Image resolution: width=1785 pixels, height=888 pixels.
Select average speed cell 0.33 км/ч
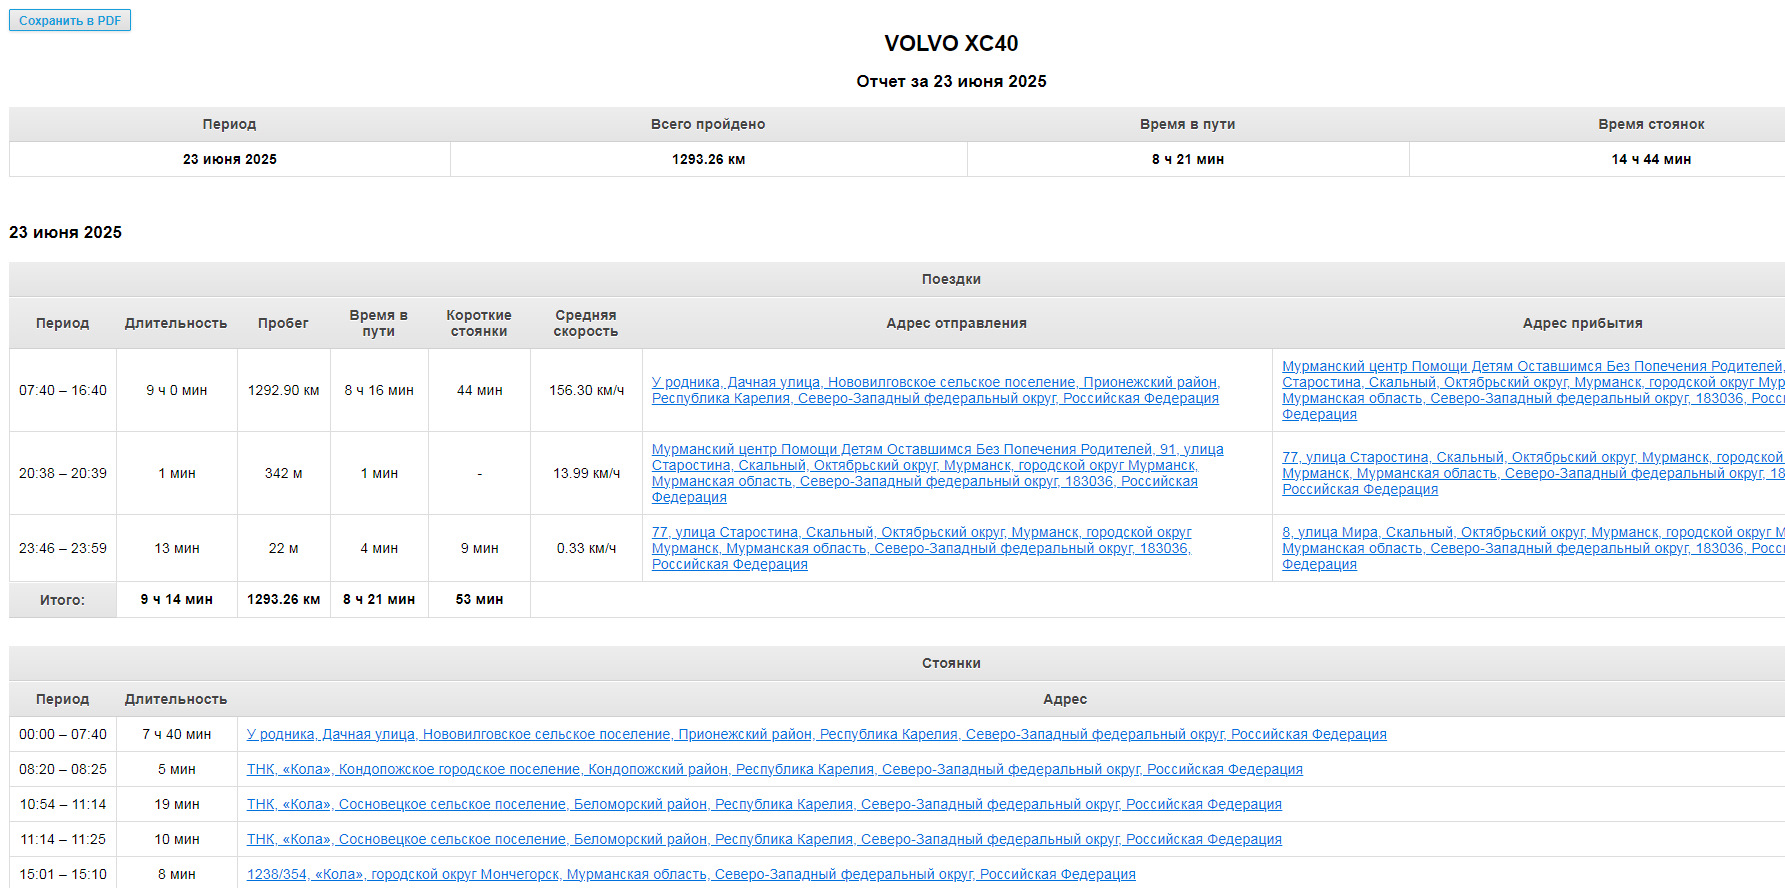[x=586, y=548]
